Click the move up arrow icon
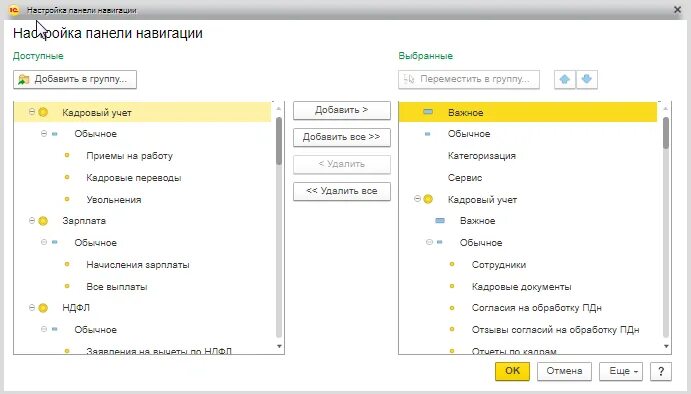The width and height of the screenshot is (691, 394). (565, 79)
